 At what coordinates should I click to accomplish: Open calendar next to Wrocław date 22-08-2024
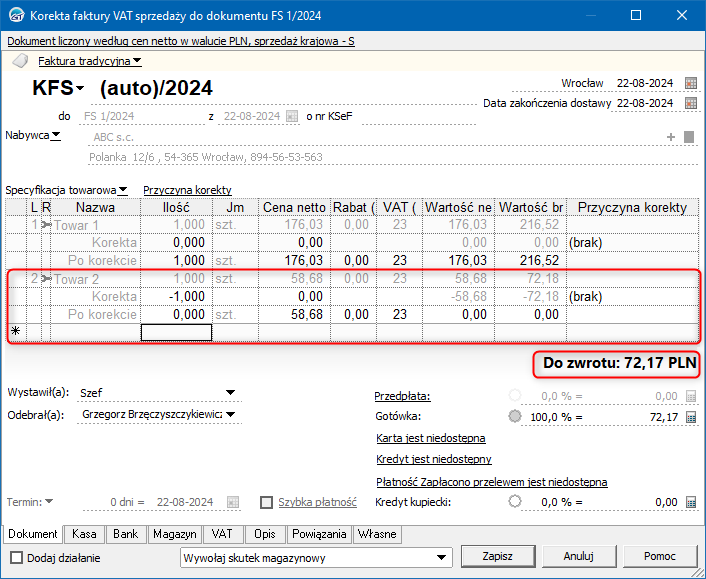(691, 83)
